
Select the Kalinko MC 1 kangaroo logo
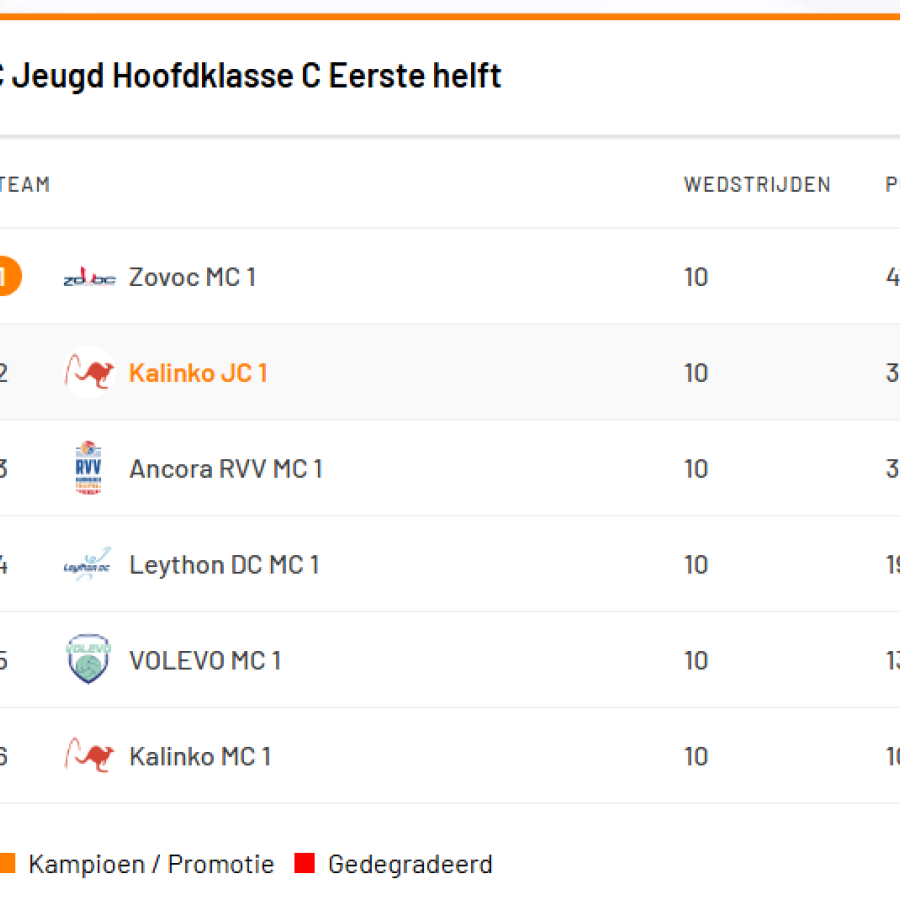tap(88, 756)
